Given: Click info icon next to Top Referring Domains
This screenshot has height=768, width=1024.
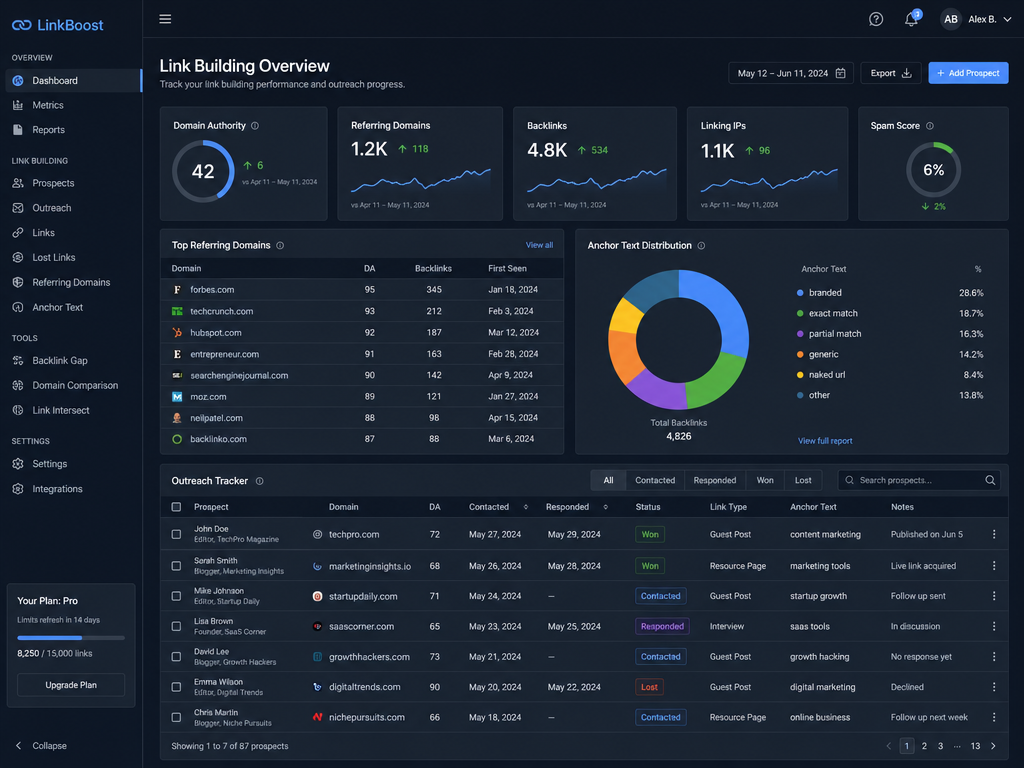Looking at the screenshot, I should coord(280,246).
